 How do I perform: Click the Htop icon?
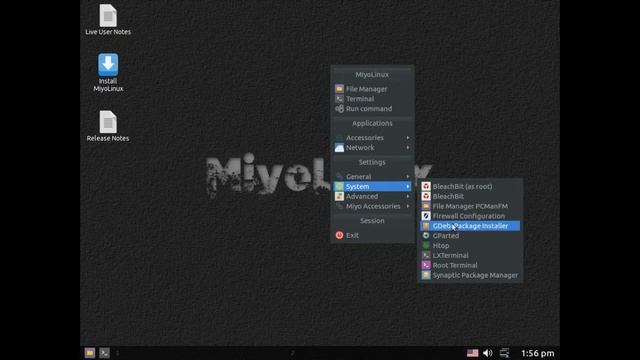[426, 245]
